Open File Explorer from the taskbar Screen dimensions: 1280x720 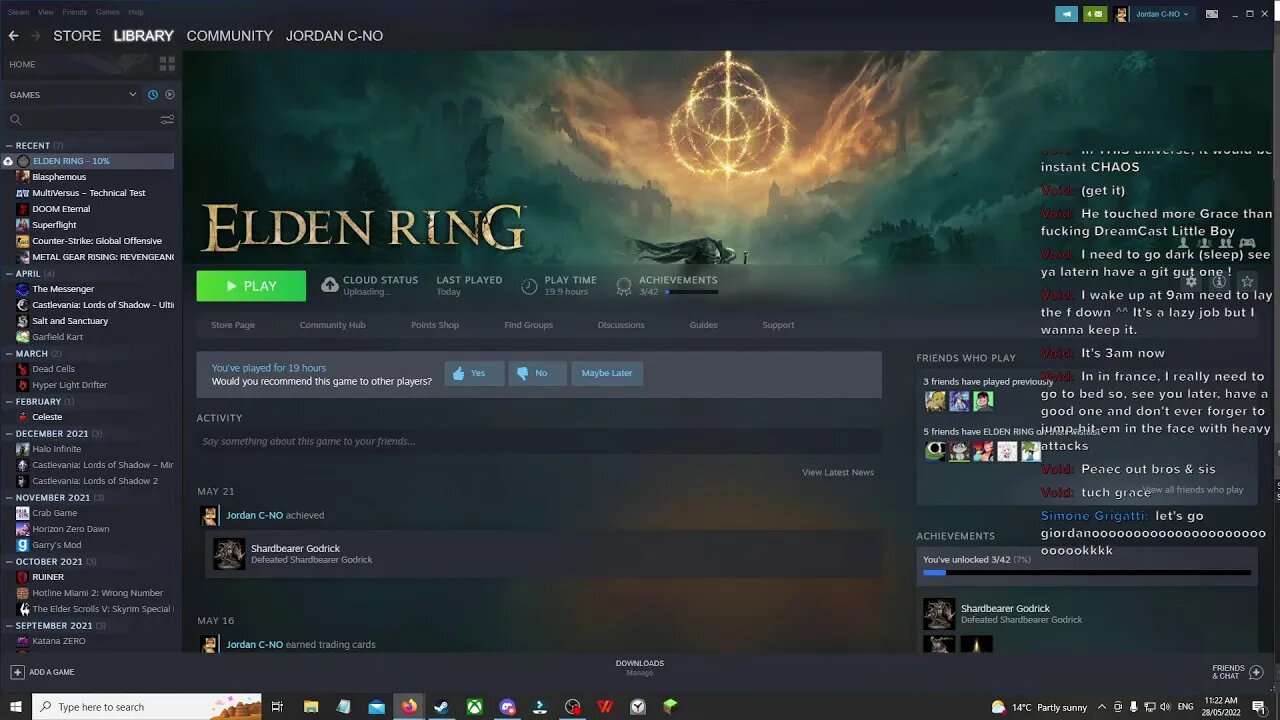click(x=311, y=707)
